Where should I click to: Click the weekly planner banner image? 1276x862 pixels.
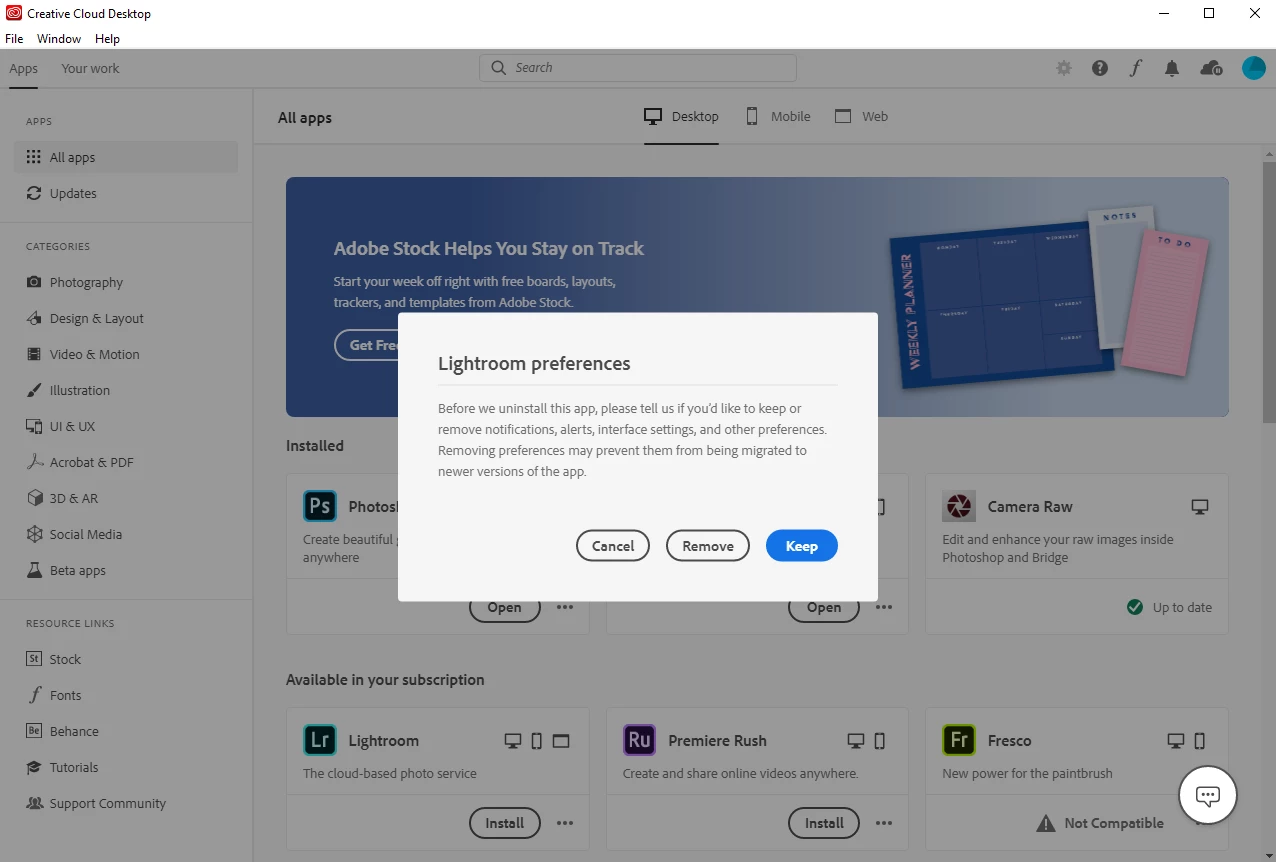(x=1048, y=297)
